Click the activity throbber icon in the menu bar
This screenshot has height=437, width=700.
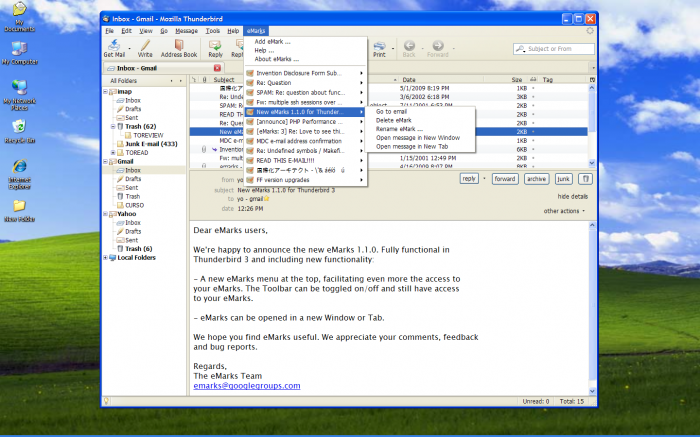pos(590,31)
